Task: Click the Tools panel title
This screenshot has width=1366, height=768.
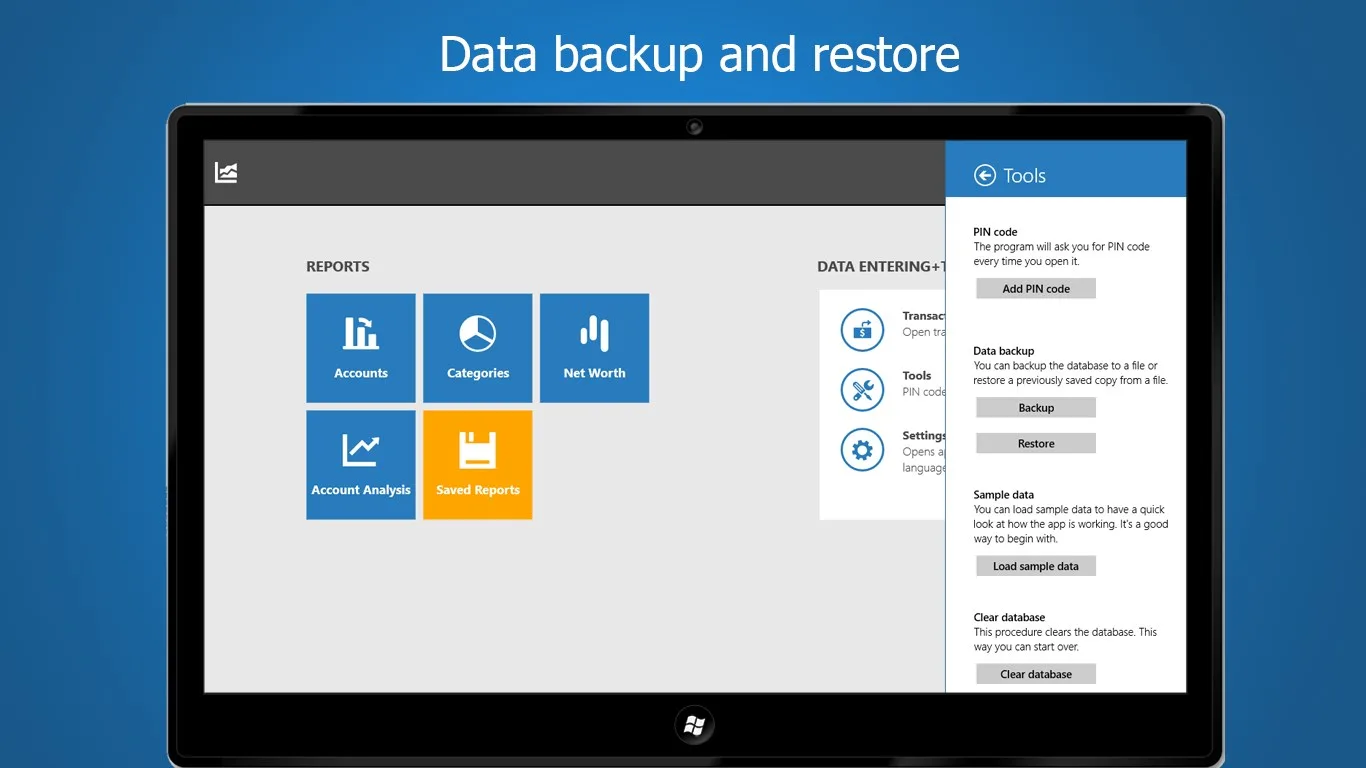Action: [x=1025, y=176]
